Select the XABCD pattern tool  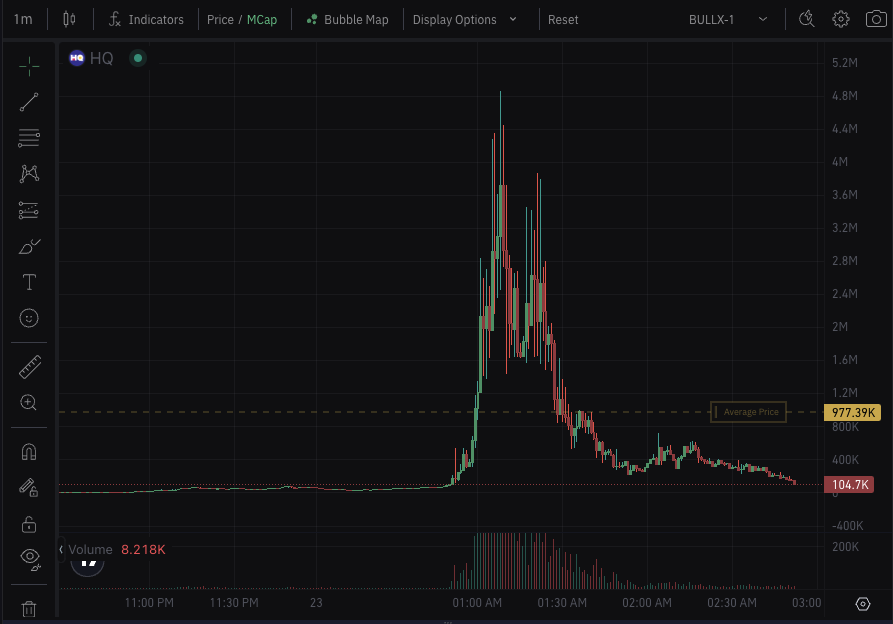(x=29, y=174)
